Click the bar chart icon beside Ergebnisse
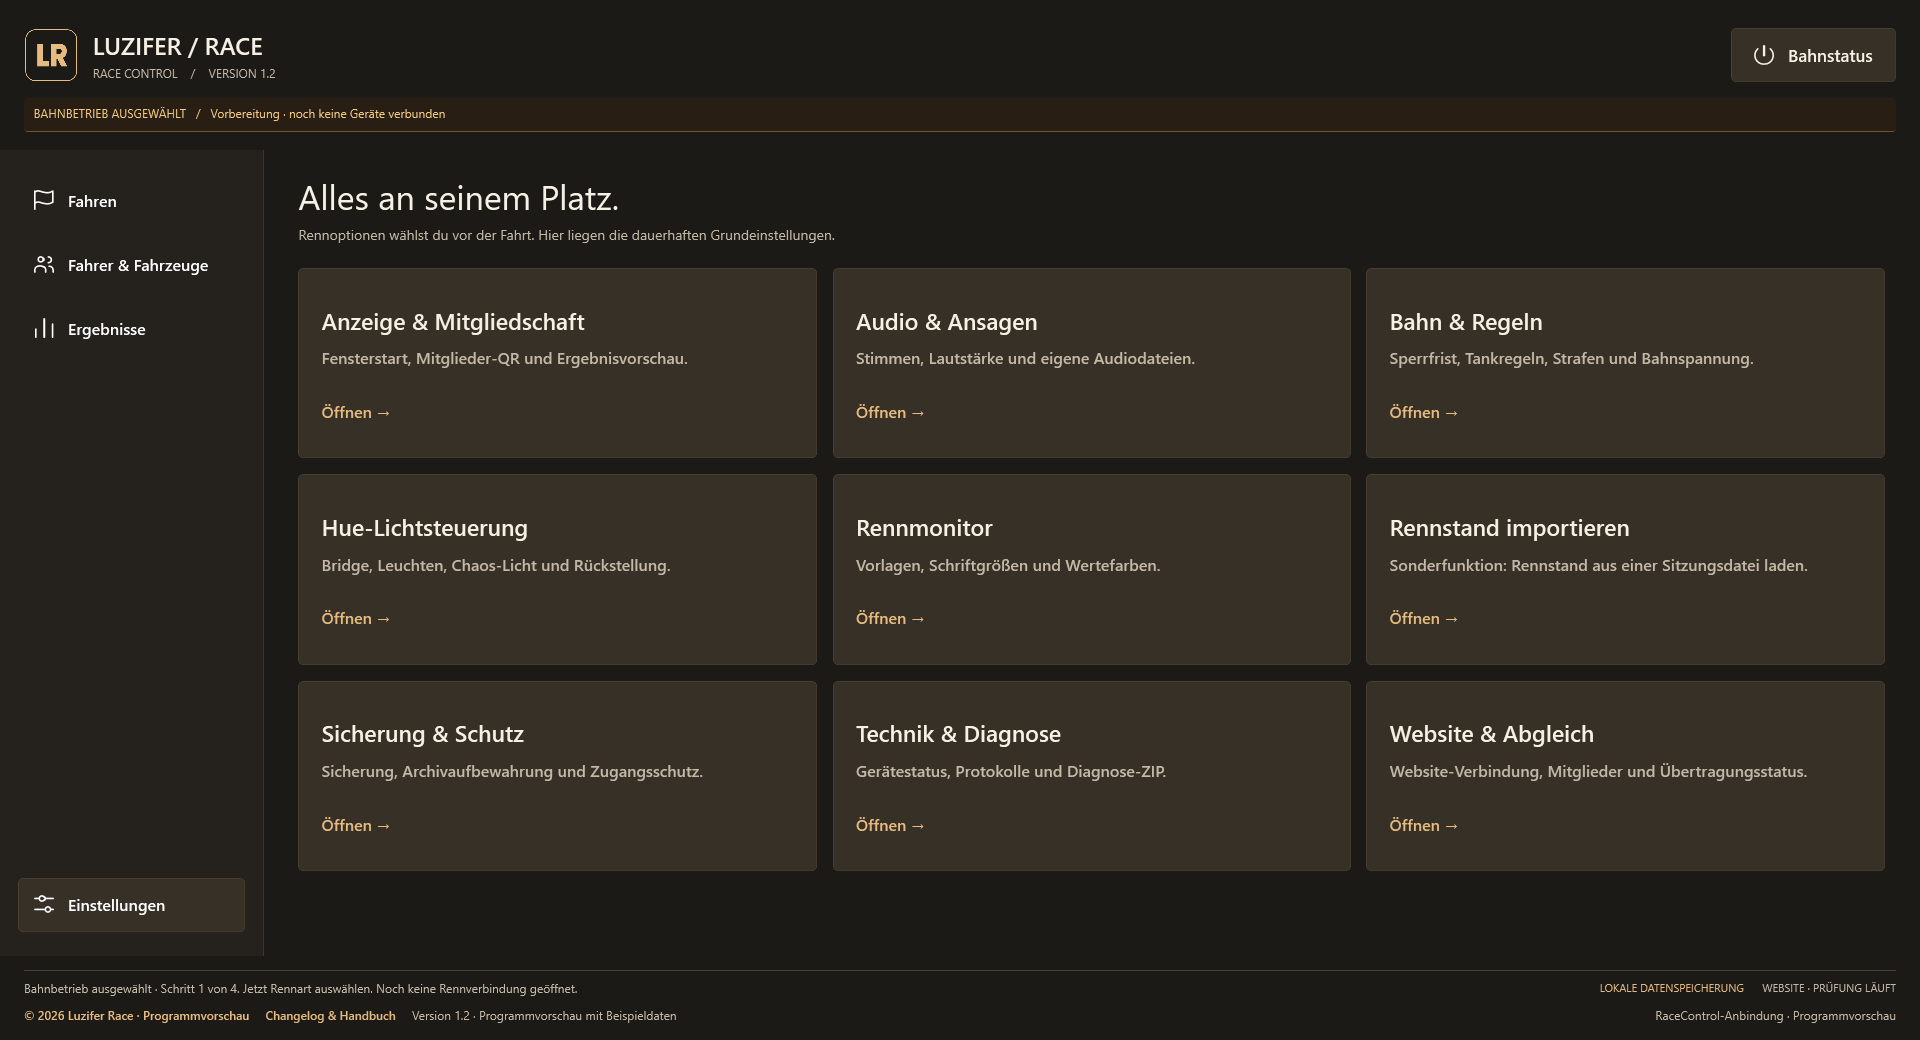 tap(44, 329)
